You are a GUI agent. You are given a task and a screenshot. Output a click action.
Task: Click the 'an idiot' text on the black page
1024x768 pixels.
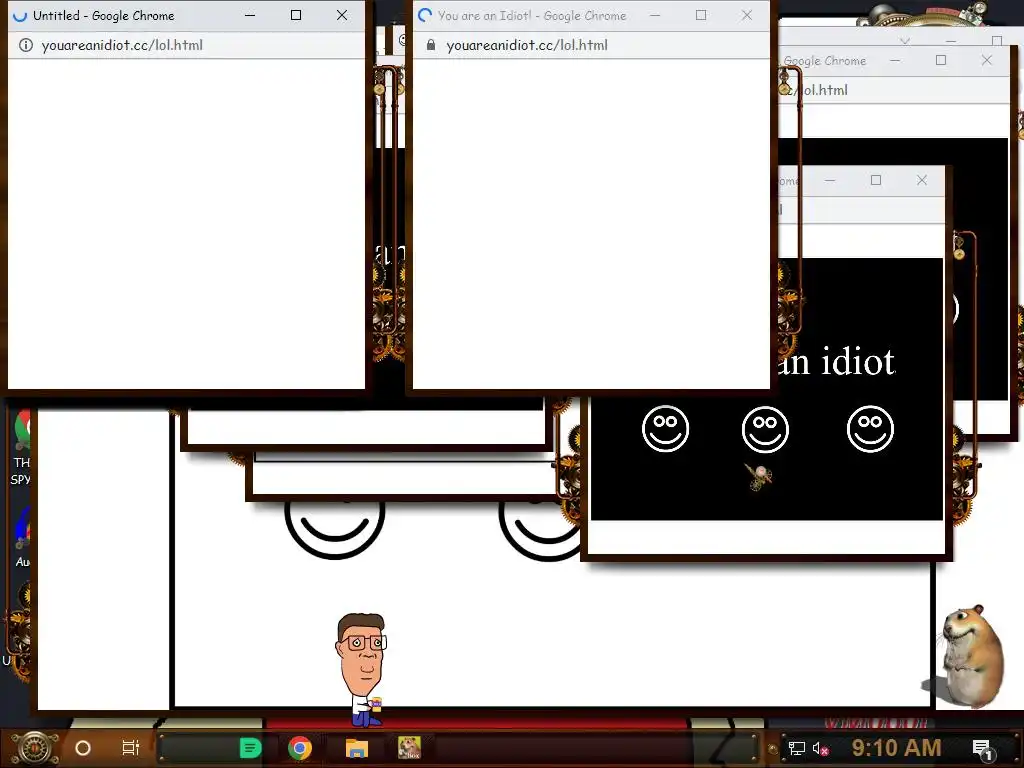tap(835, 361)
